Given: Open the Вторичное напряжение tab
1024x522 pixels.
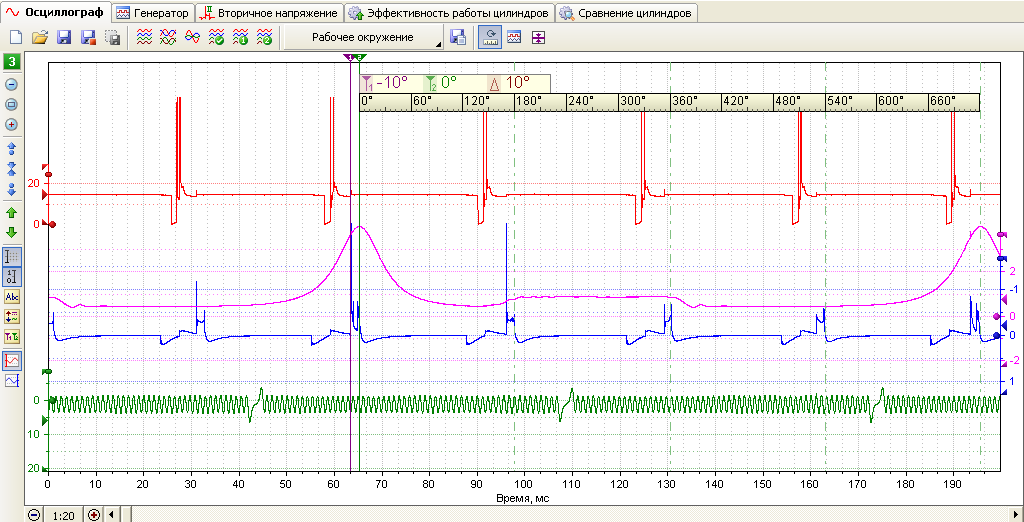Looking at the screenshot, I should pos(270,13).
